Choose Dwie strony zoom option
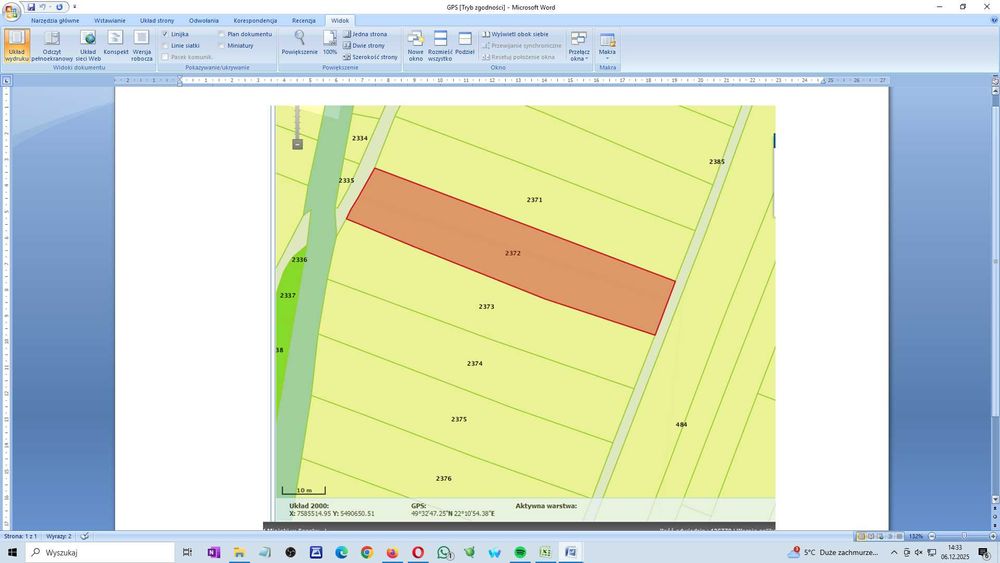This screenshot has height=563, width=1000. point(364,46)
